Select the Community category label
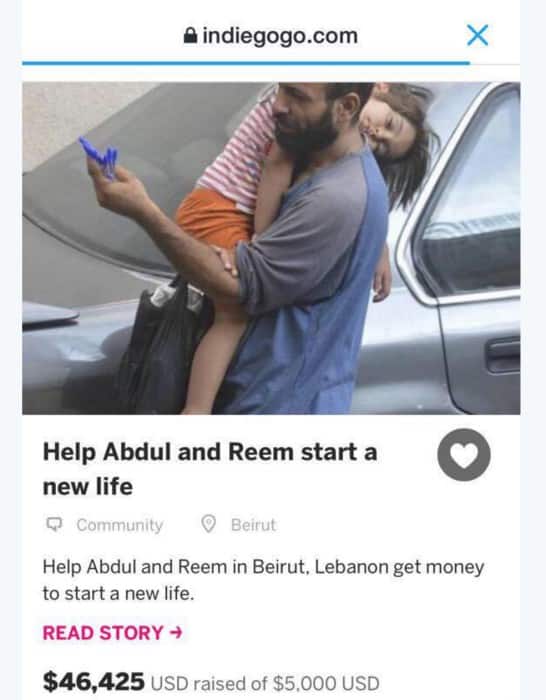This screenshot has height=700, width=546. (x=120, y=525)
